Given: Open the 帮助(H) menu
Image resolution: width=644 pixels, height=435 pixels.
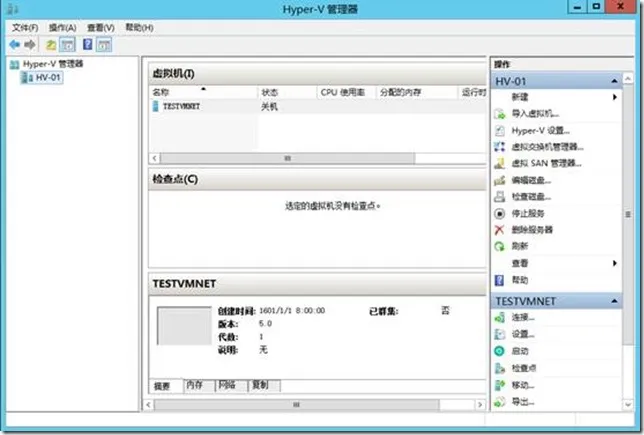Looking at the screenshot, I should [139, 28].
